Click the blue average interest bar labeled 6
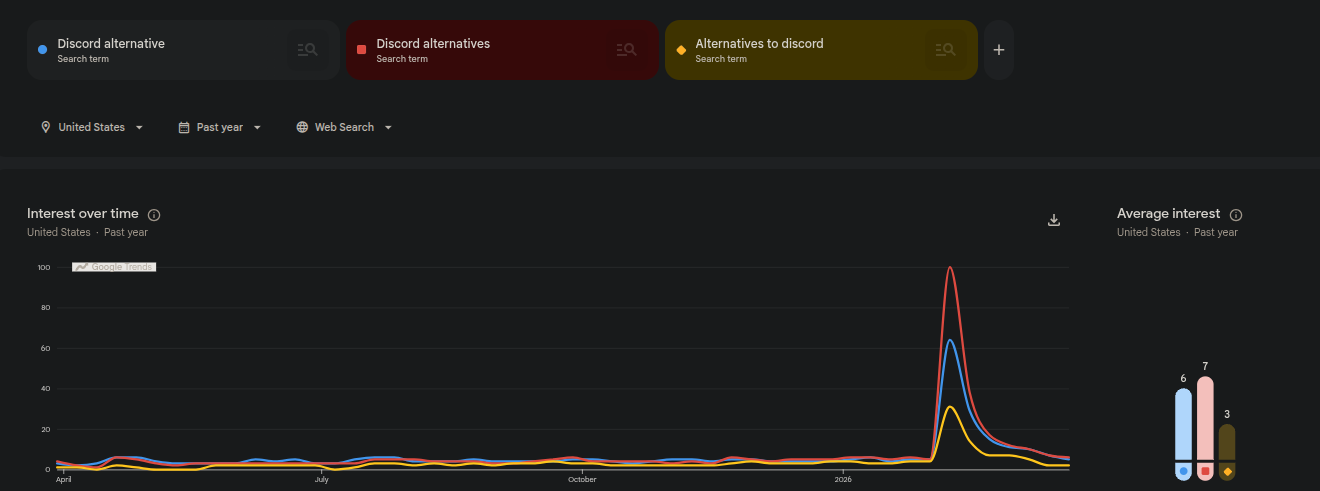 tap(1183, 425)
